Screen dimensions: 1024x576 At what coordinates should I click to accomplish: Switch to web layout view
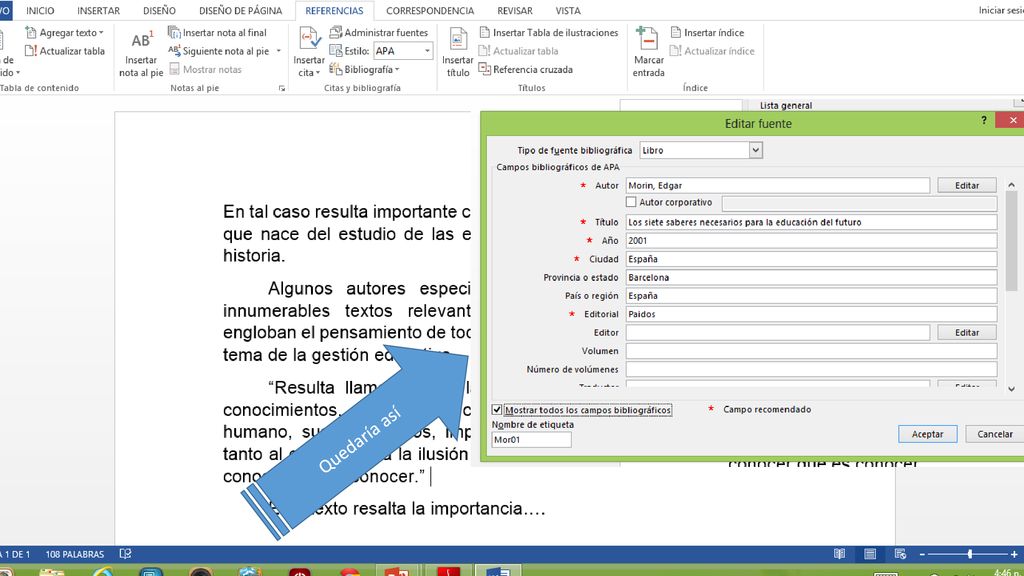[900, 554]
